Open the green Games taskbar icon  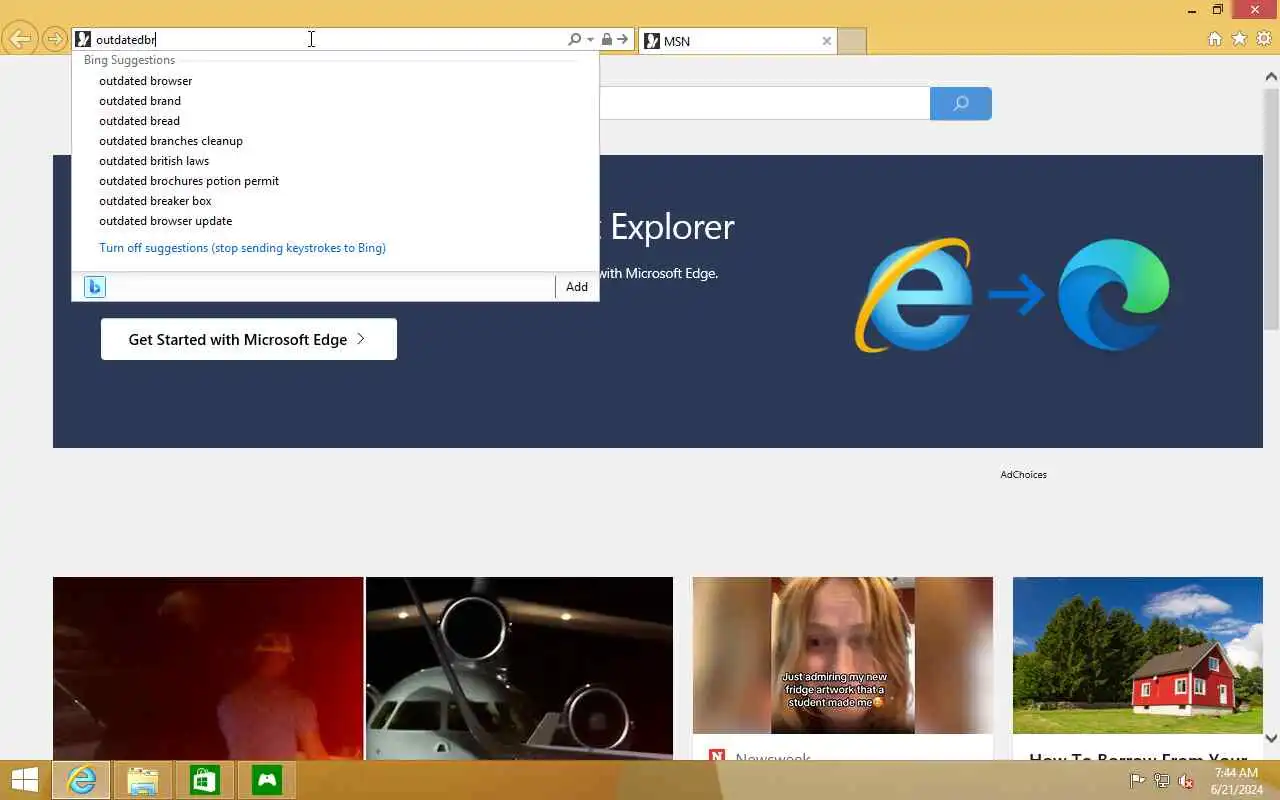pyautogui.click(x=267, y=780)
